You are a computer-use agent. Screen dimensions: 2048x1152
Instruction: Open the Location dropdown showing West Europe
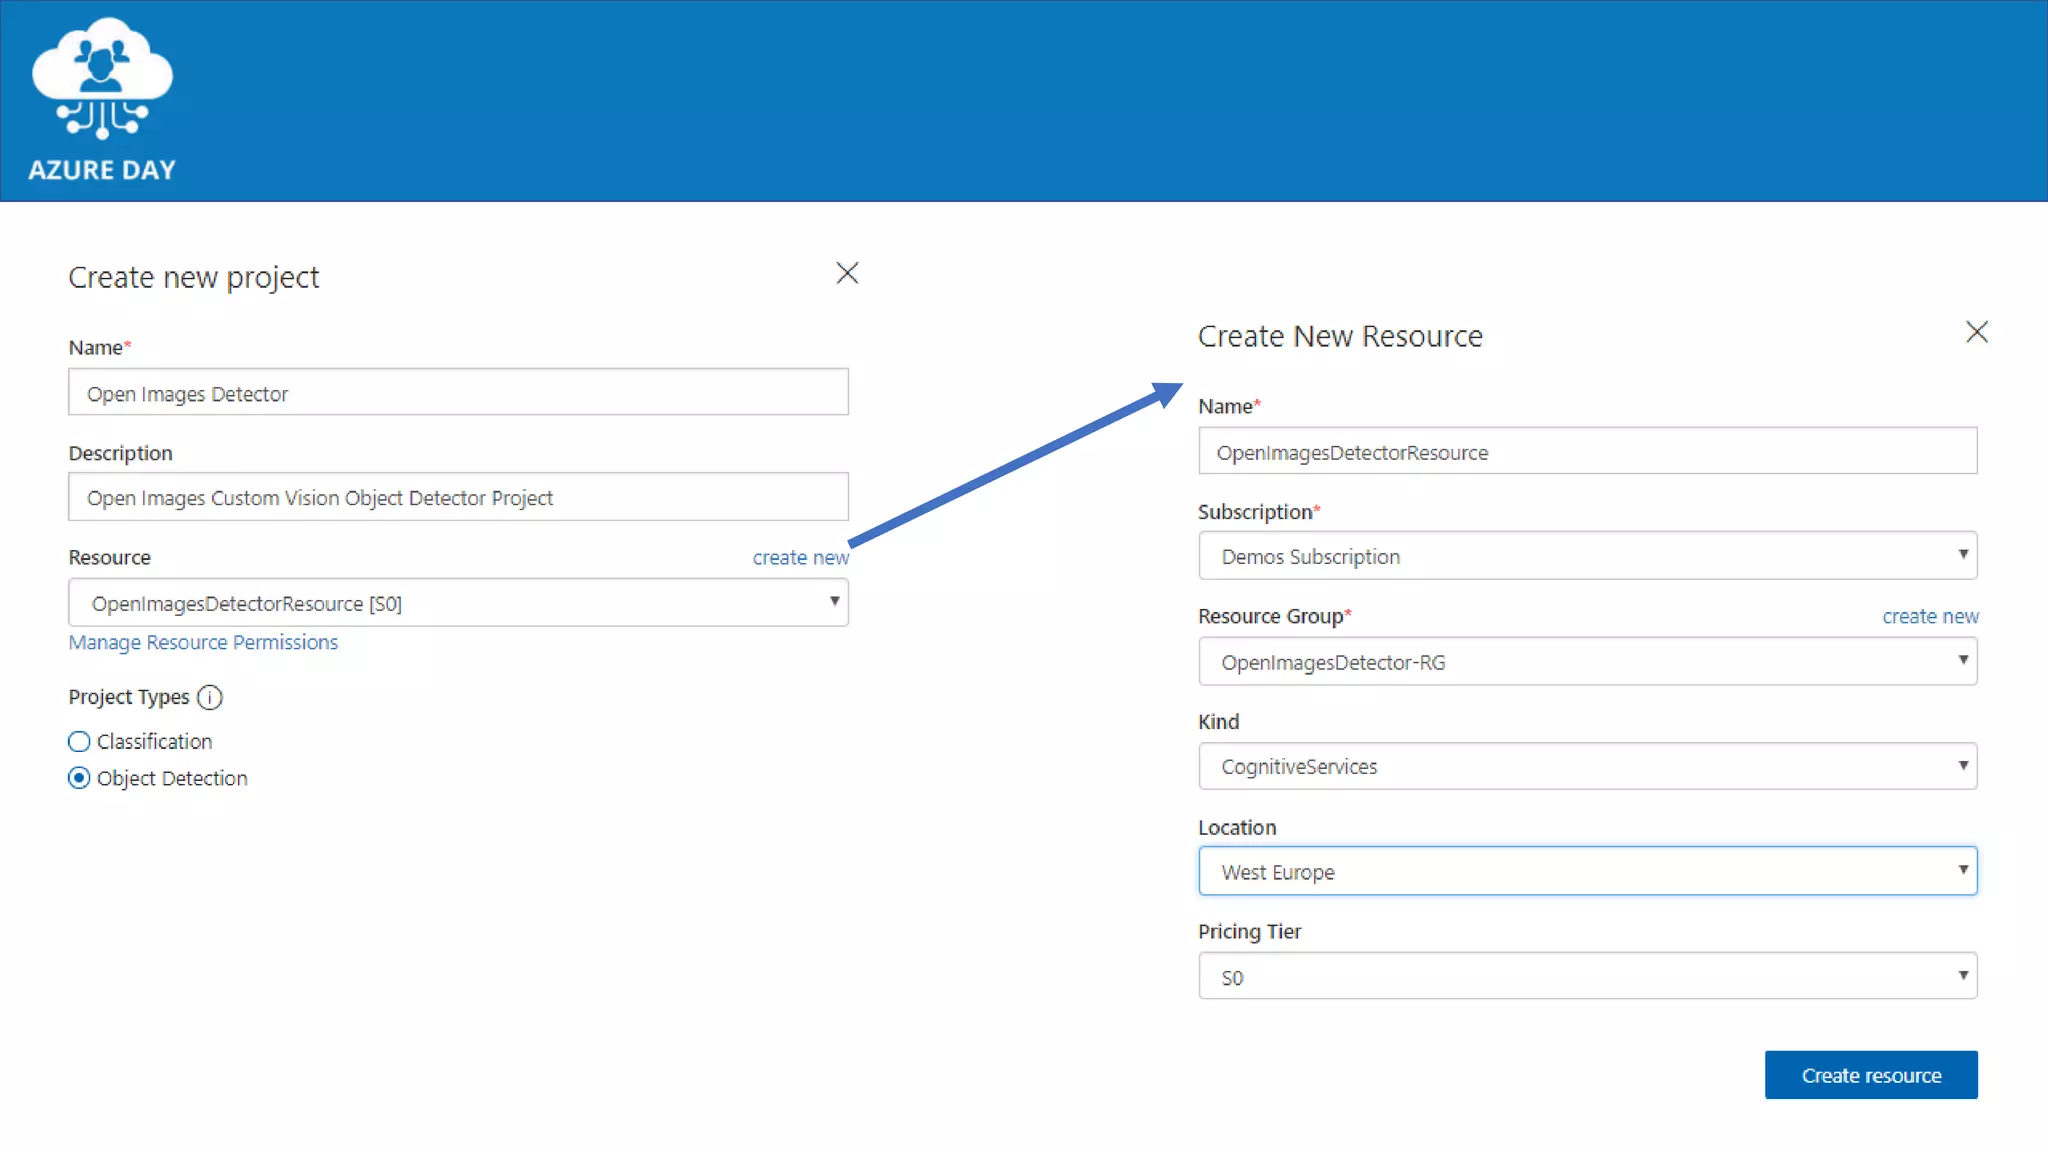tap(1587, 872)
